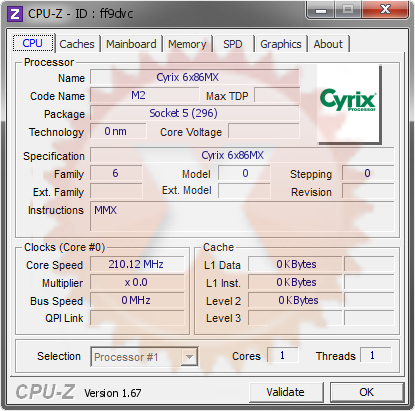
Task: Open the Mainboard tab
Action: click(x=131, y=44)
